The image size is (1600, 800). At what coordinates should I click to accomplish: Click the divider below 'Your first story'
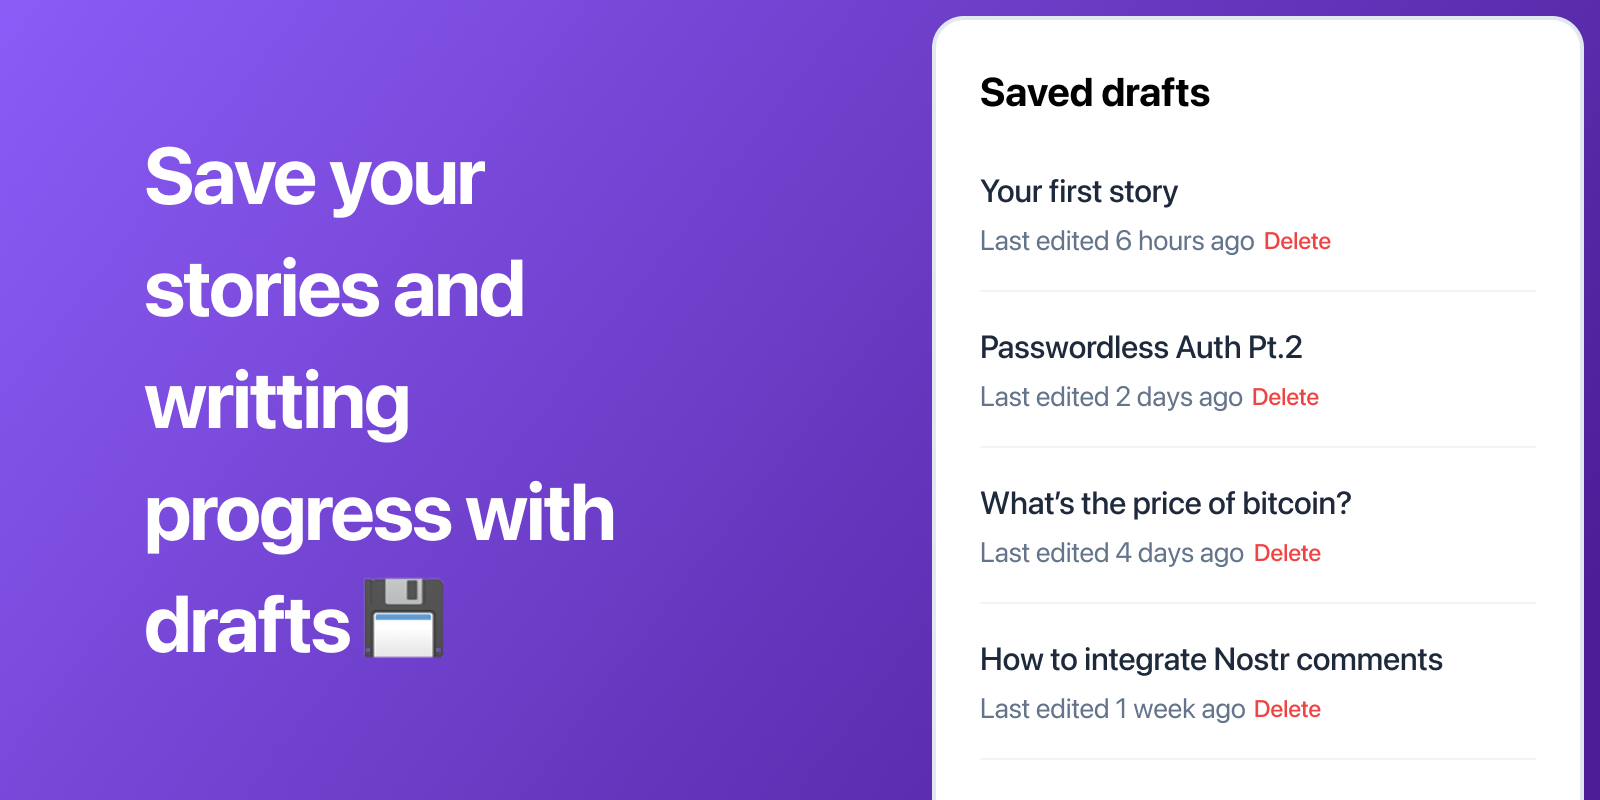(x=1258, y=291)
